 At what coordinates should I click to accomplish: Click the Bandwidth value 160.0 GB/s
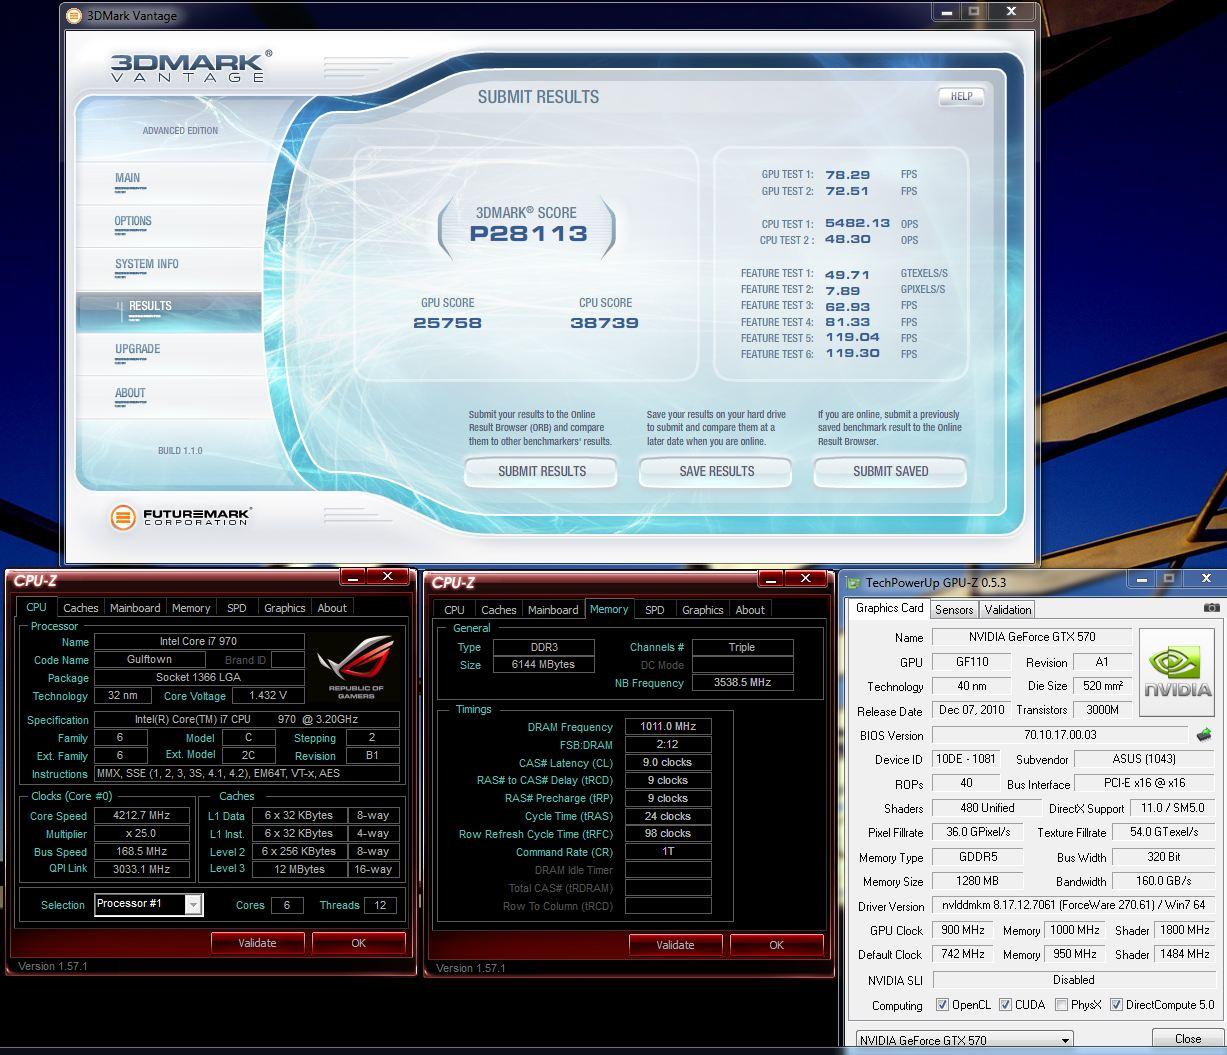pos(1165,882)
